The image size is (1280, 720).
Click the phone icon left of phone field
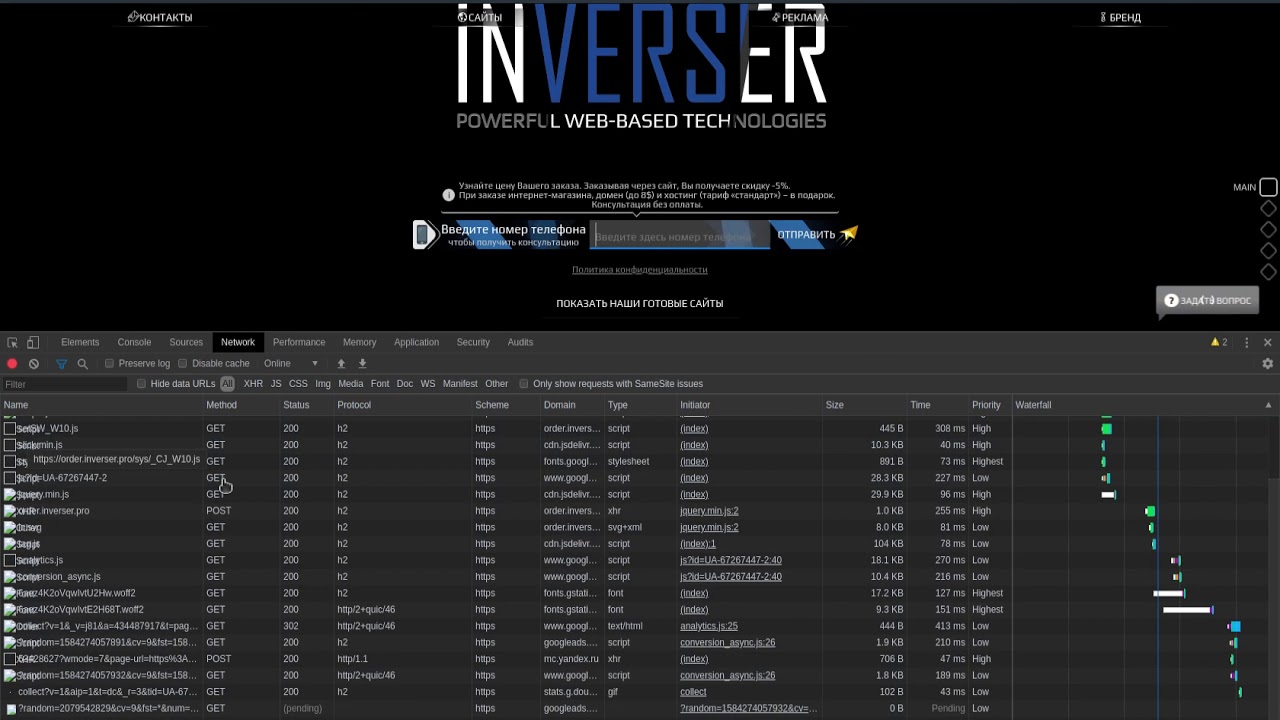(424, 235)
